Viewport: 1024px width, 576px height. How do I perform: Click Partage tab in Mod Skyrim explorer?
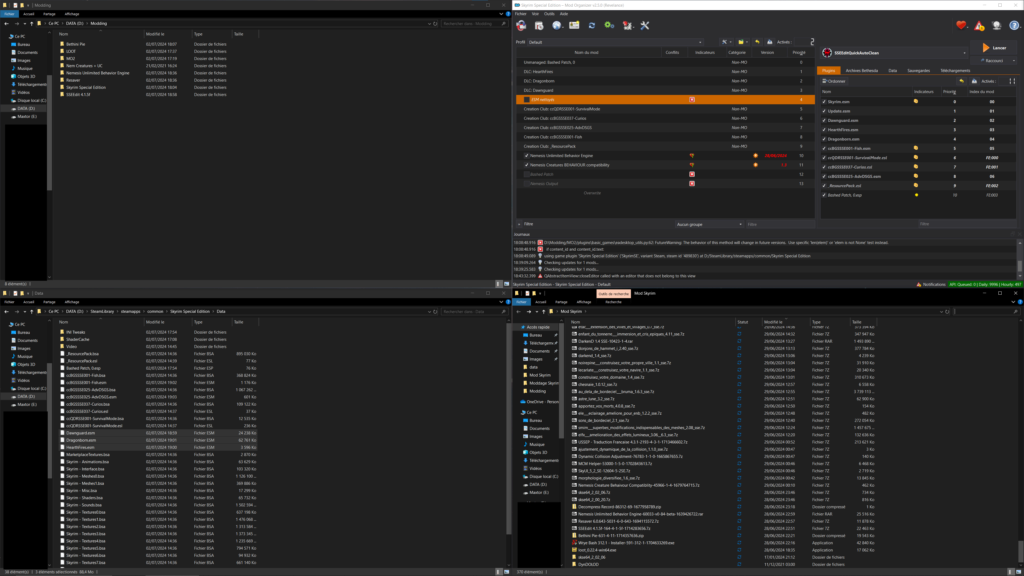pos(561,302)
